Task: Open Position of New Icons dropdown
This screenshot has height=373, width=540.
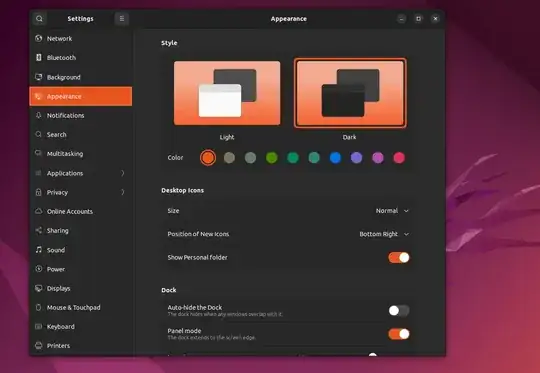Action: (x=384, y=234)
